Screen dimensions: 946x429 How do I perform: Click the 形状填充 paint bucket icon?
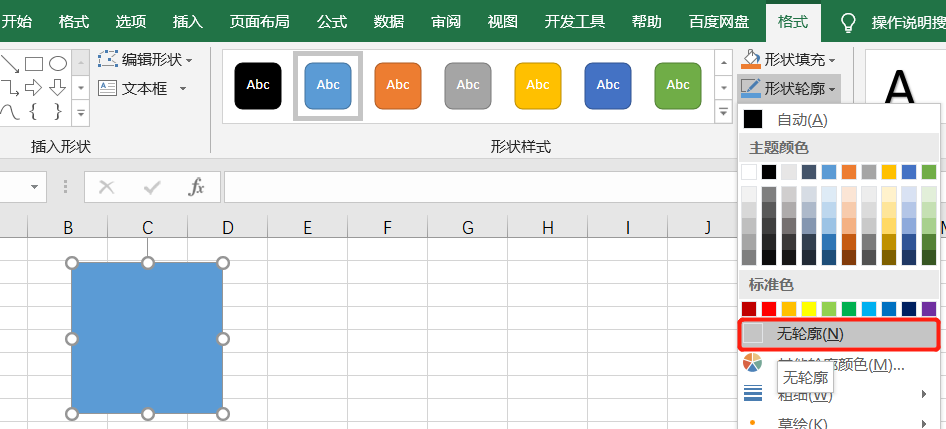click(x=751, y=60)
